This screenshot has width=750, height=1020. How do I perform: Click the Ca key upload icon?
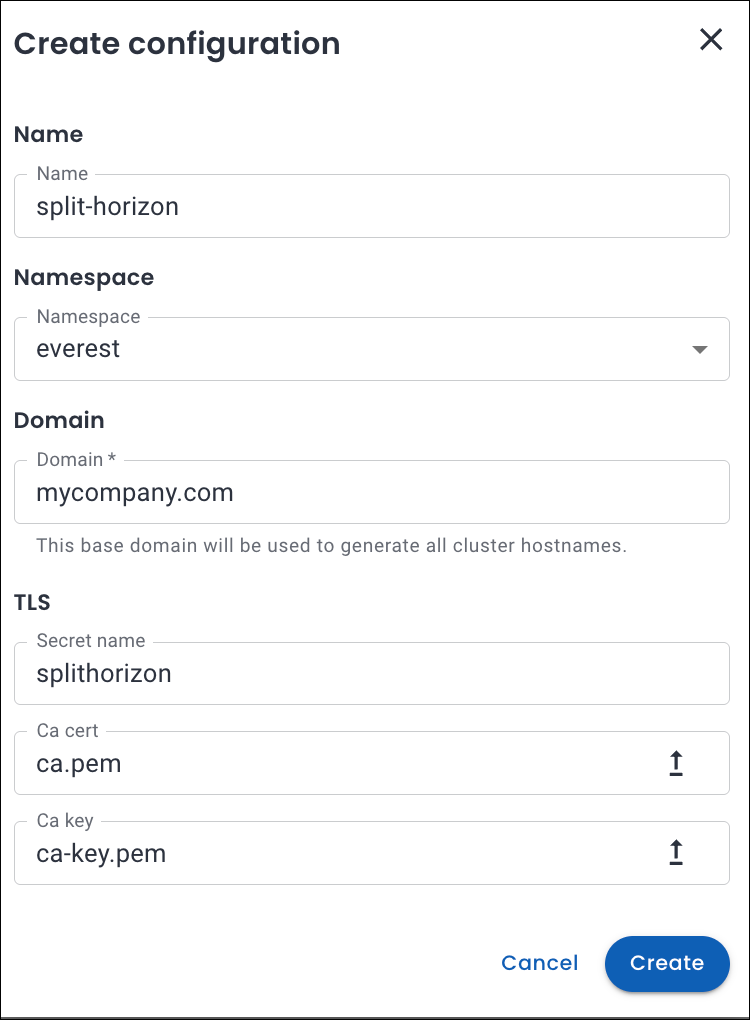pyautogui.click(x=676, y=853)
